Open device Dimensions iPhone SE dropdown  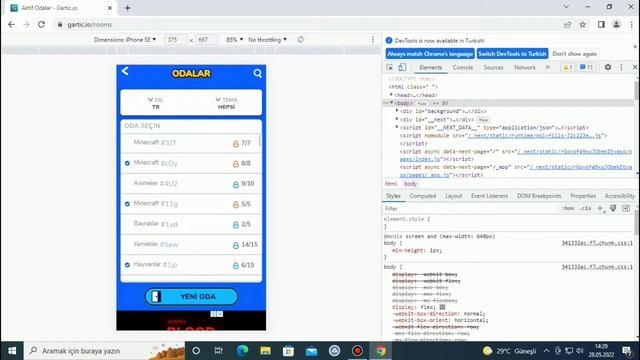tap(125, 40)
